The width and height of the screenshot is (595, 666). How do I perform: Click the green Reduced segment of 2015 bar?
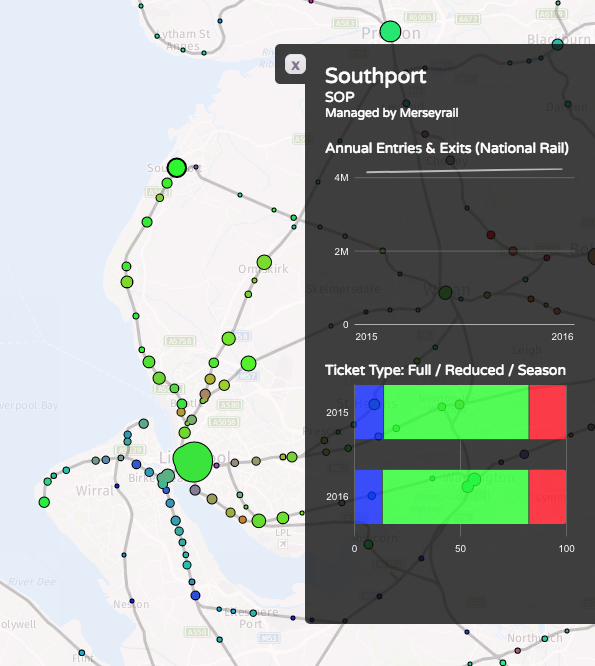456,412
